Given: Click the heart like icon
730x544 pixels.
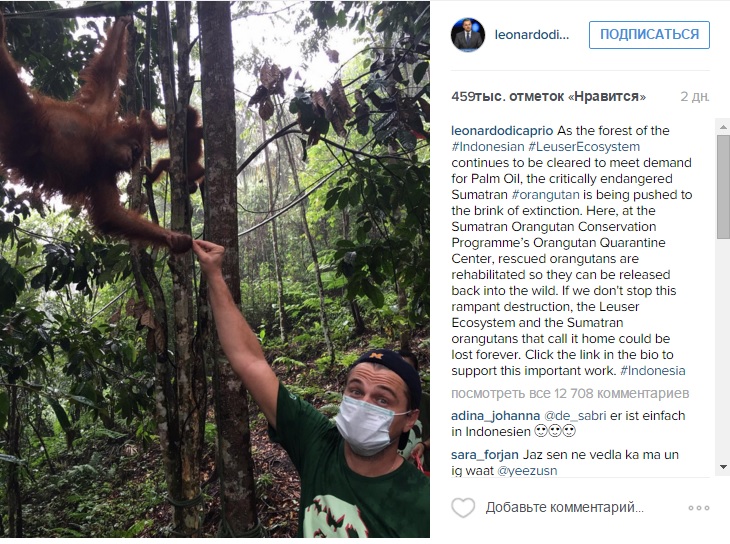Looking at the screenshot, I should (463, 508).
